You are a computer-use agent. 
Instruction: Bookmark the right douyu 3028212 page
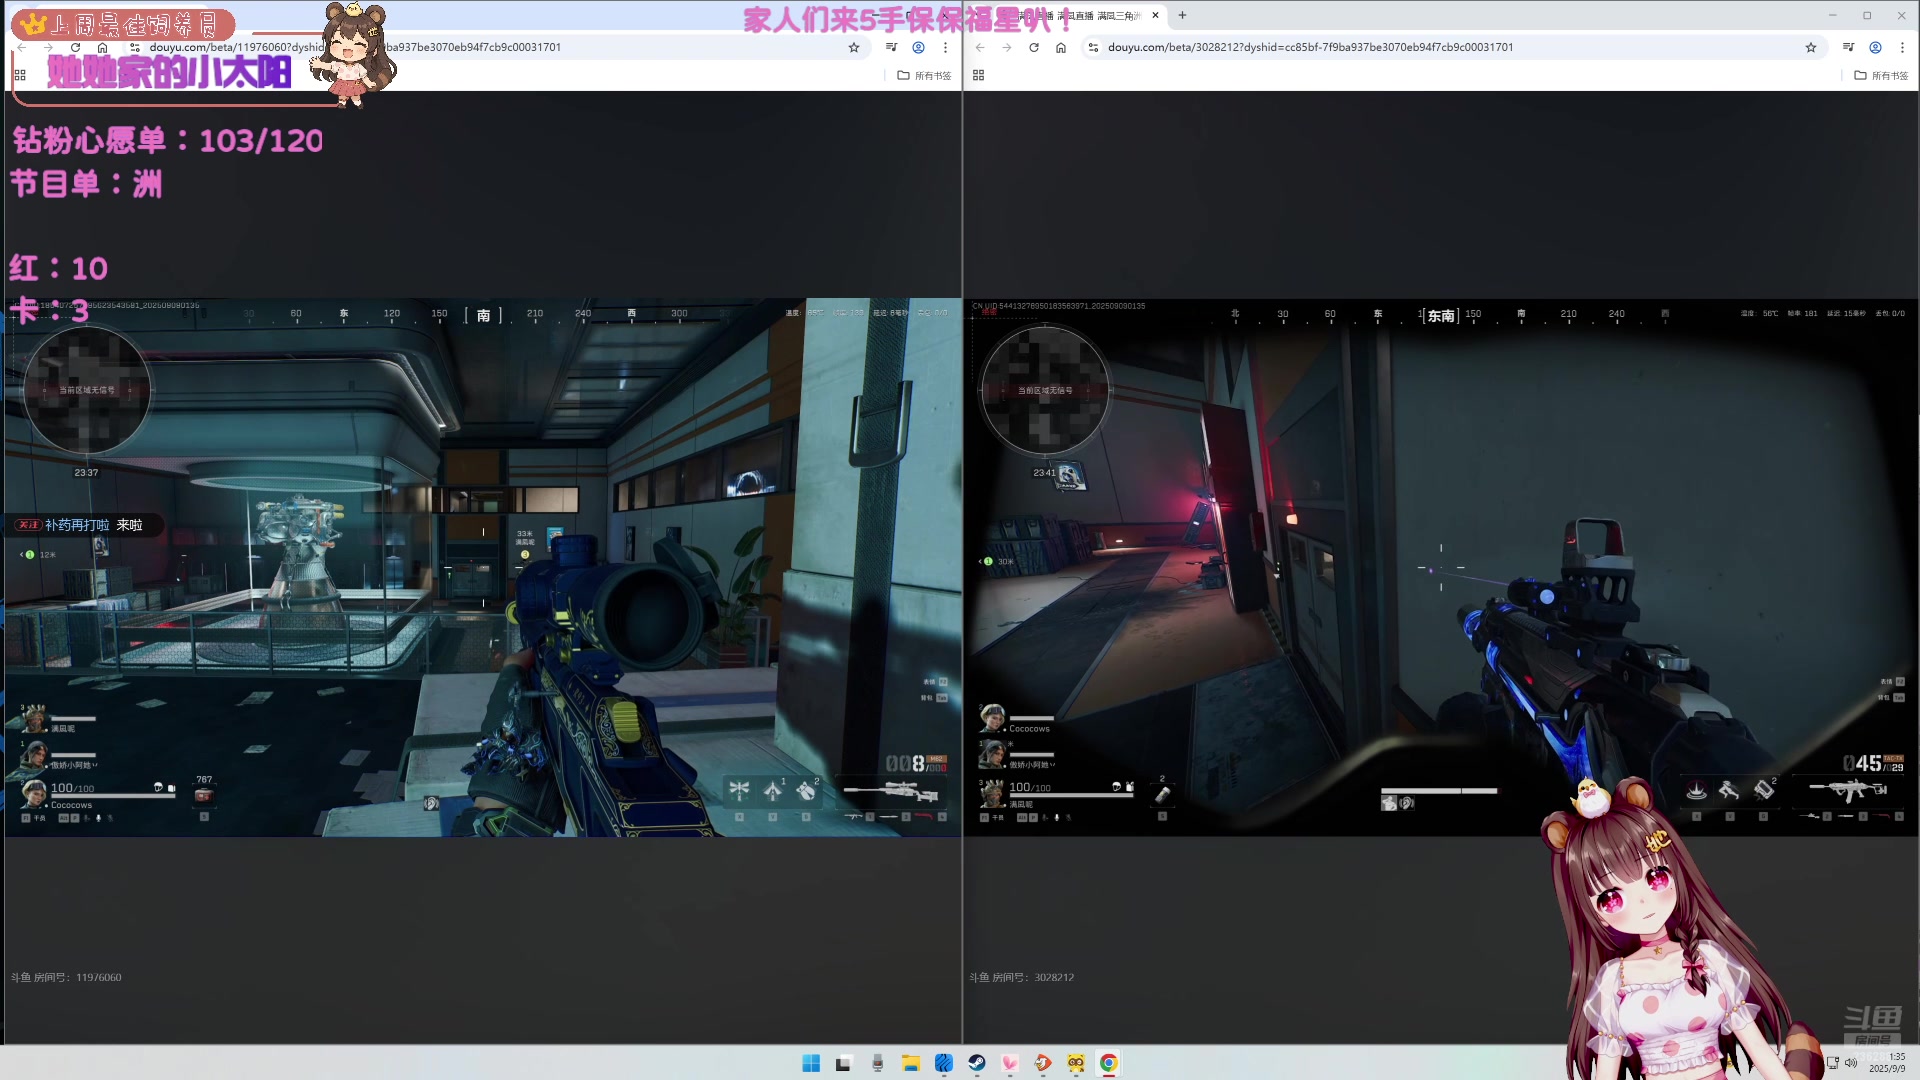pos(1811,47)
